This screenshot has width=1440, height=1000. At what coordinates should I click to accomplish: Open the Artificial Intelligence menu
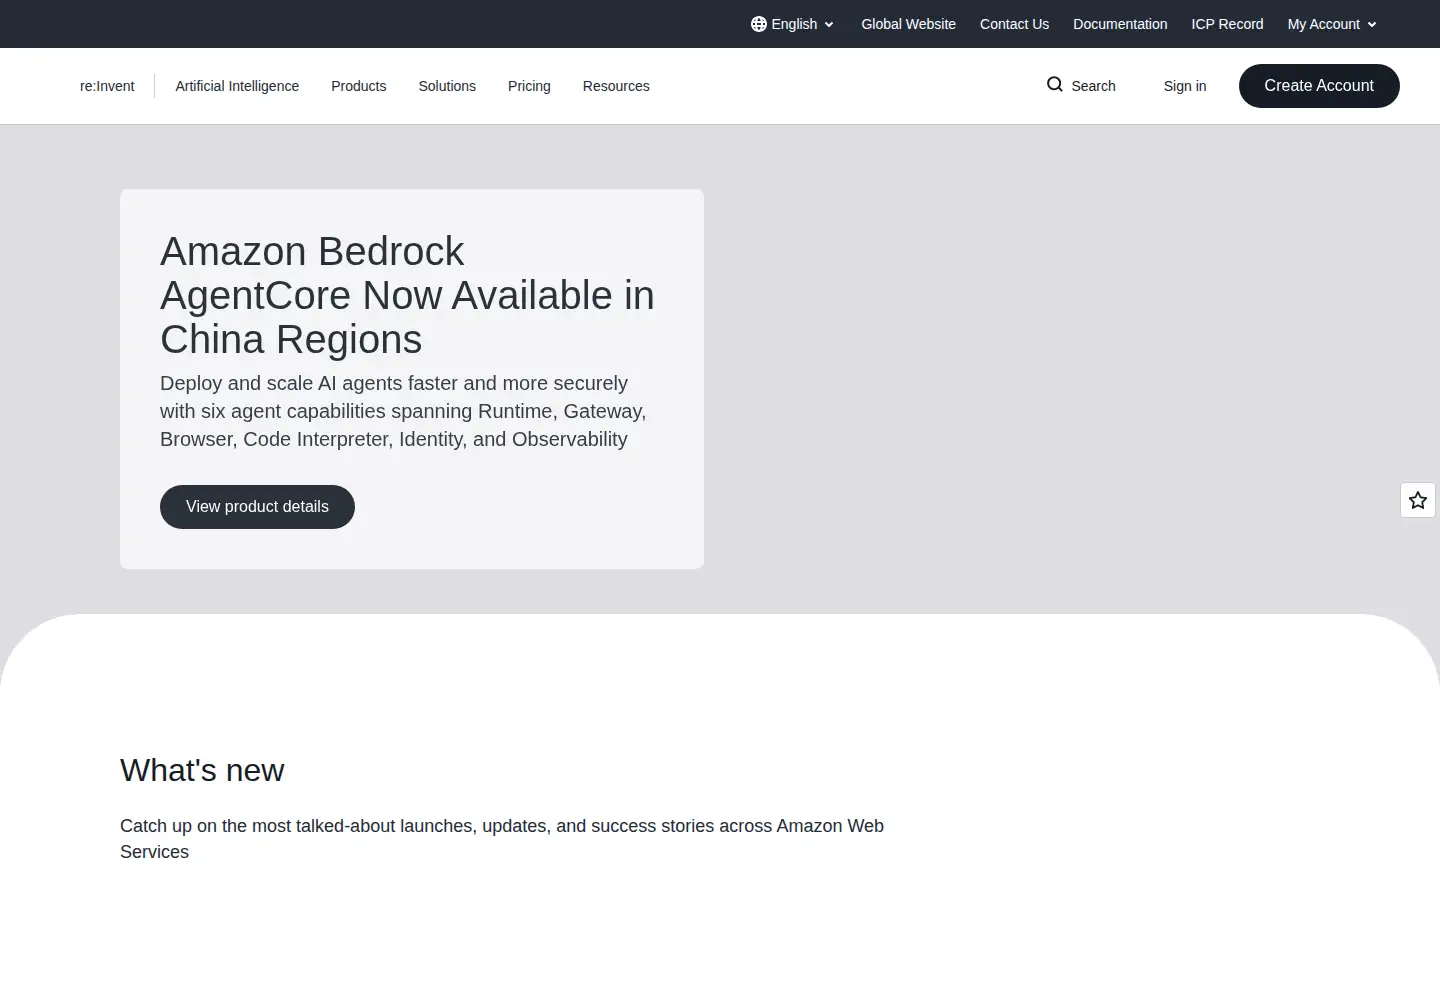237,86
